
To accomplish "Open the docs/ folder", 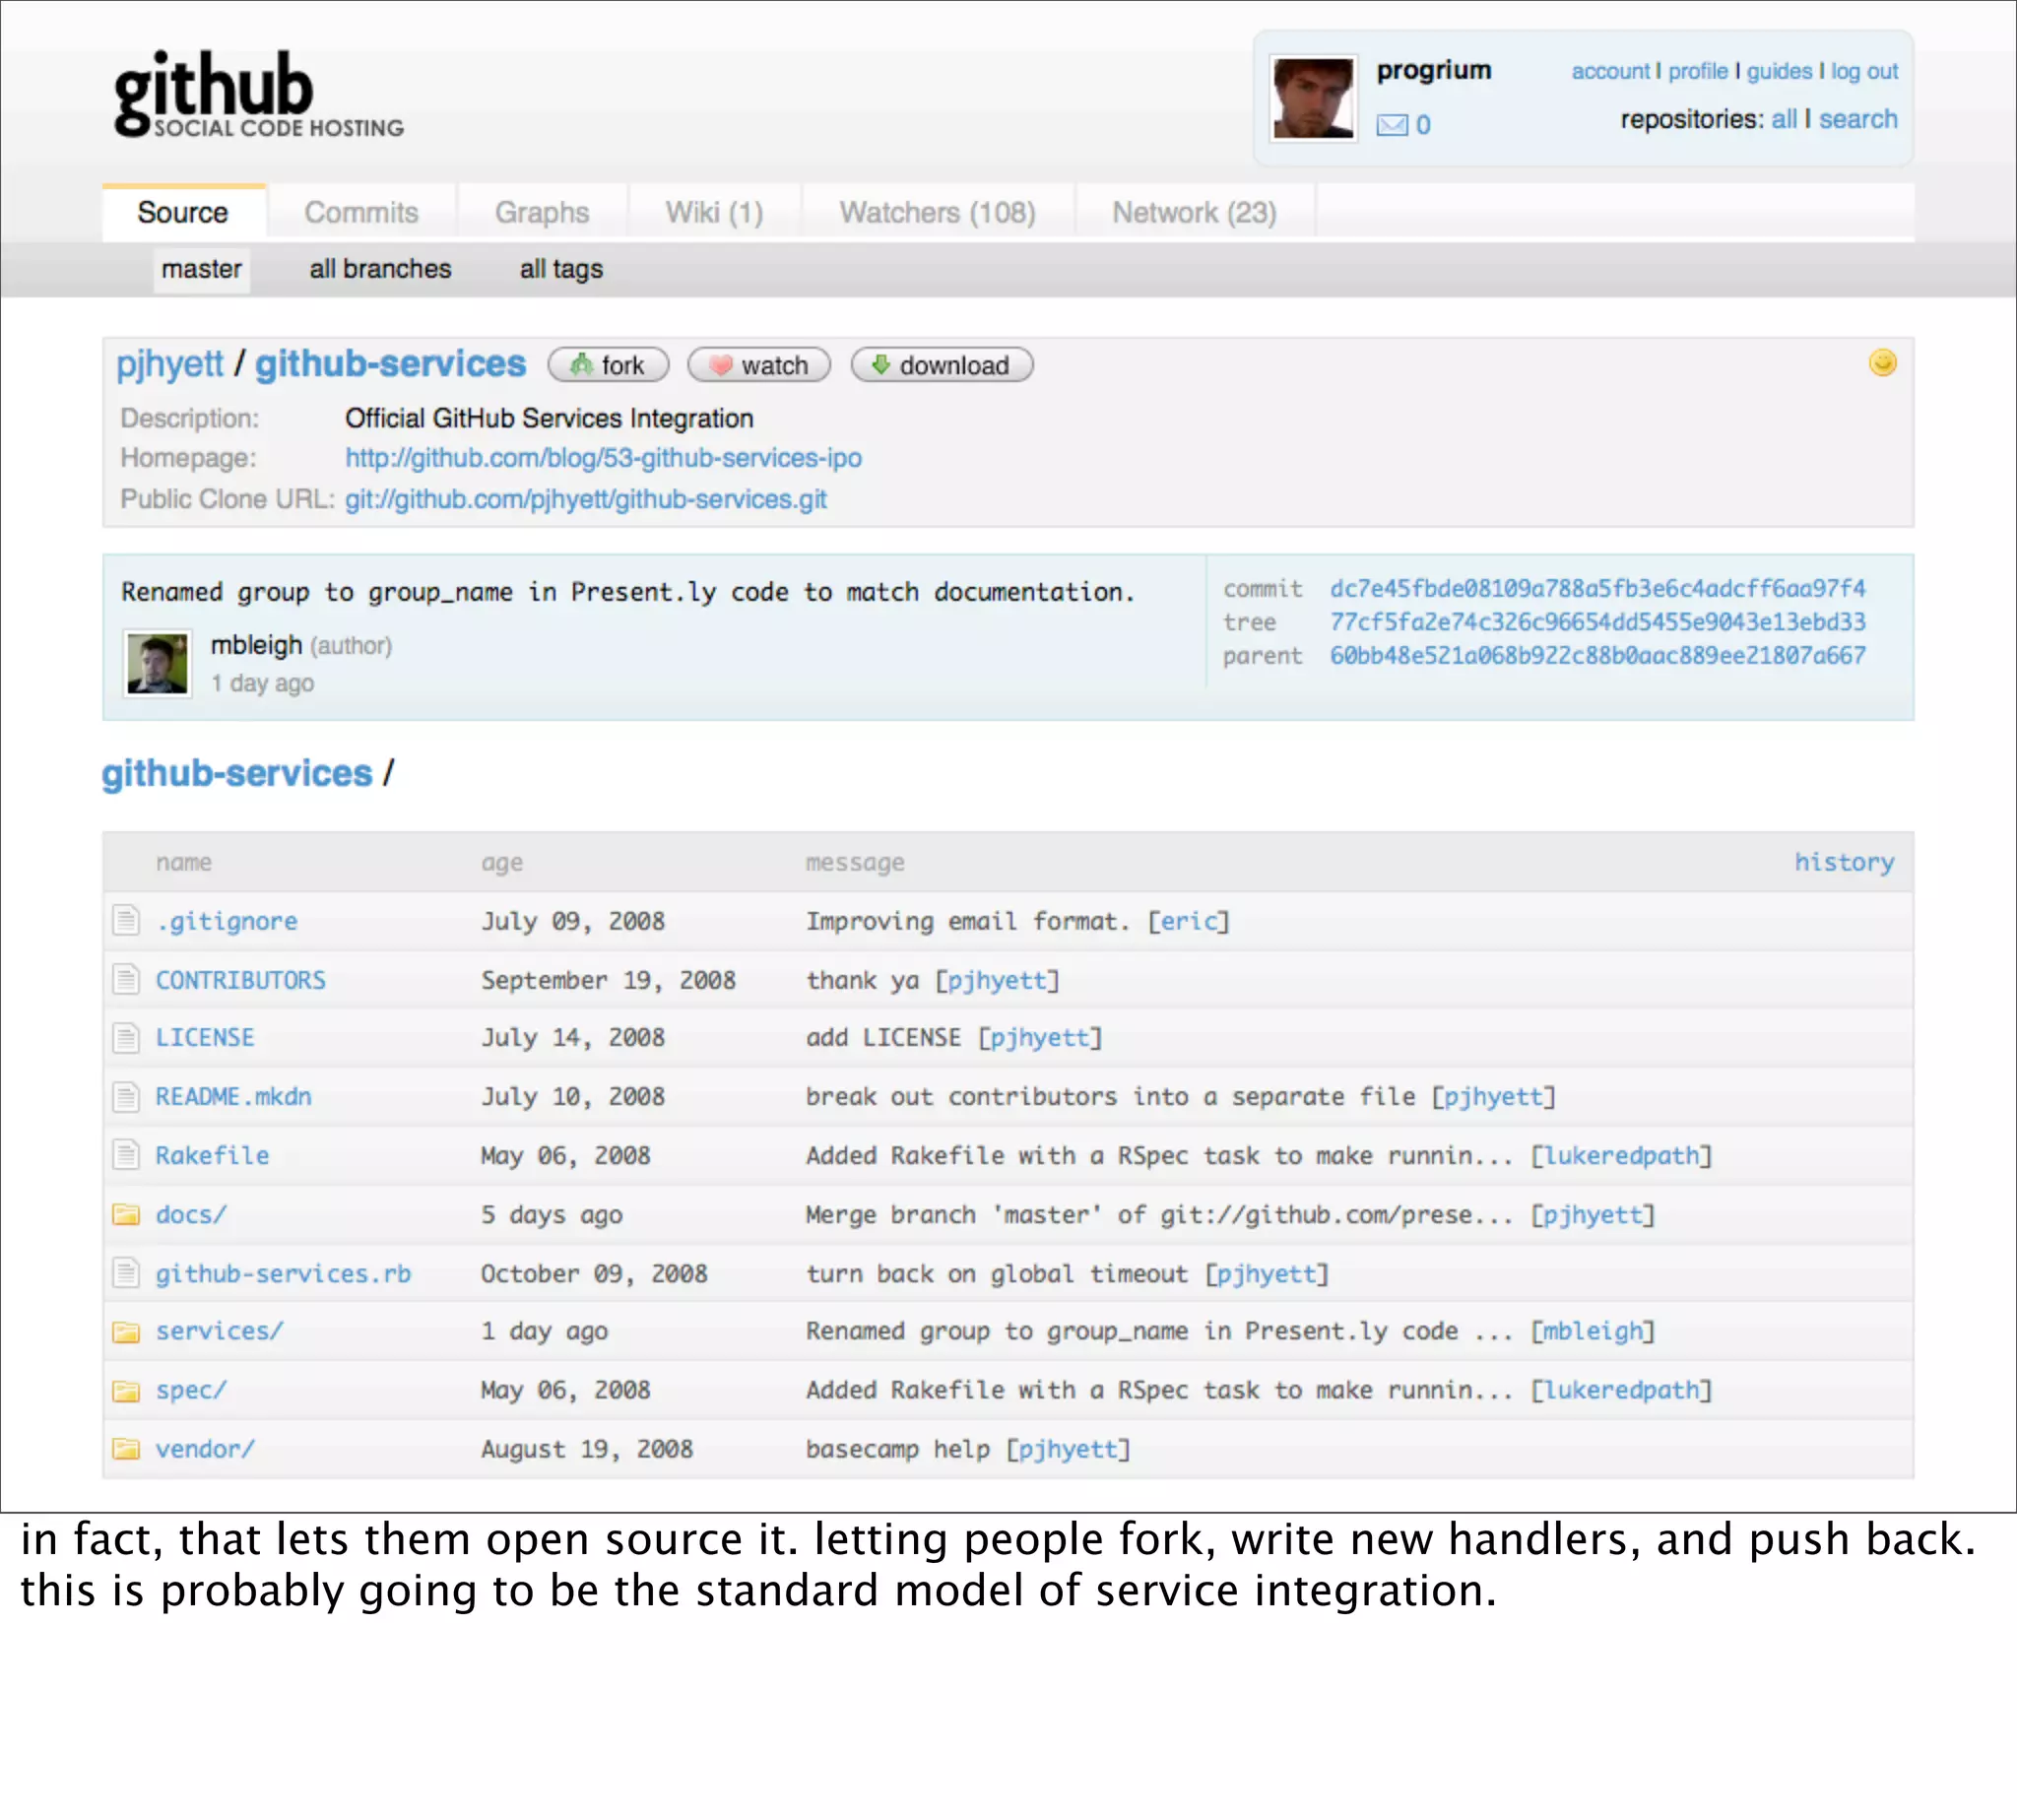I will coord(191,1214).
